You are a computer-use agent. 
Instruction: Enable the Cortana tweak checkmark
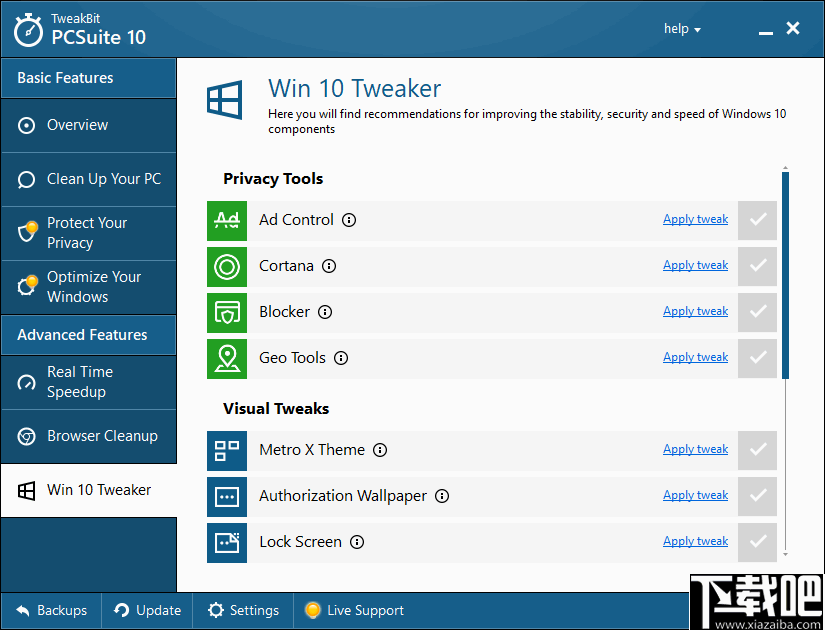coord(757,266)
